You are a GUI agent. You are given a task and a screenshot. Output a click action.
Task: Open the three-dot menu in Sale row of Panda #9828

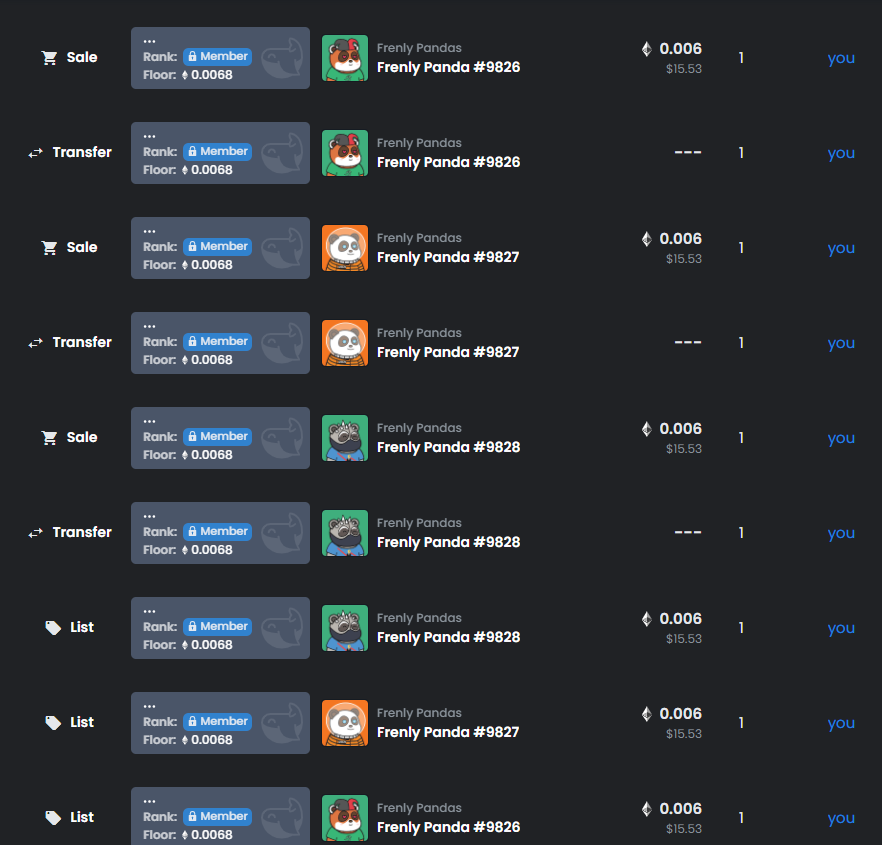[x=149, y=422]
